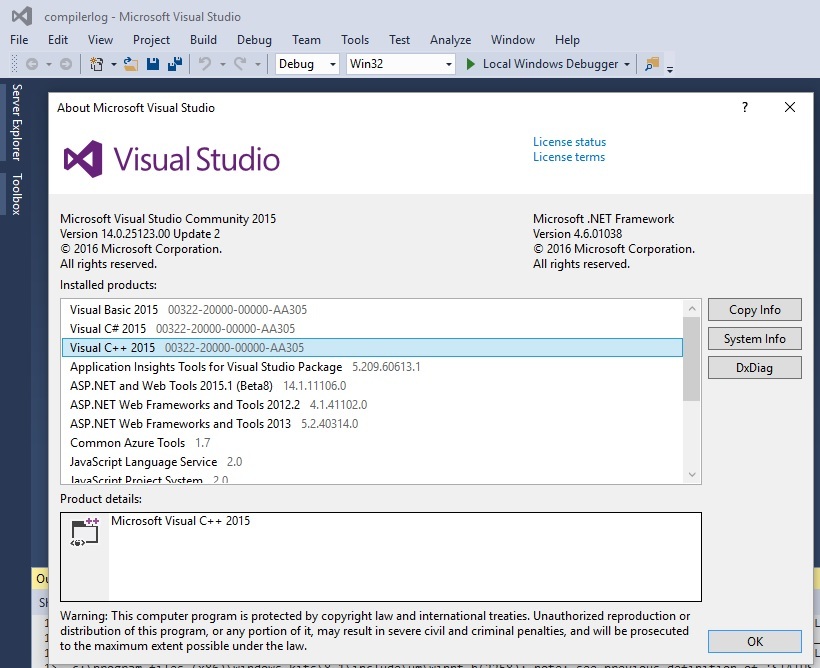Click the License status link

point(570,142)
